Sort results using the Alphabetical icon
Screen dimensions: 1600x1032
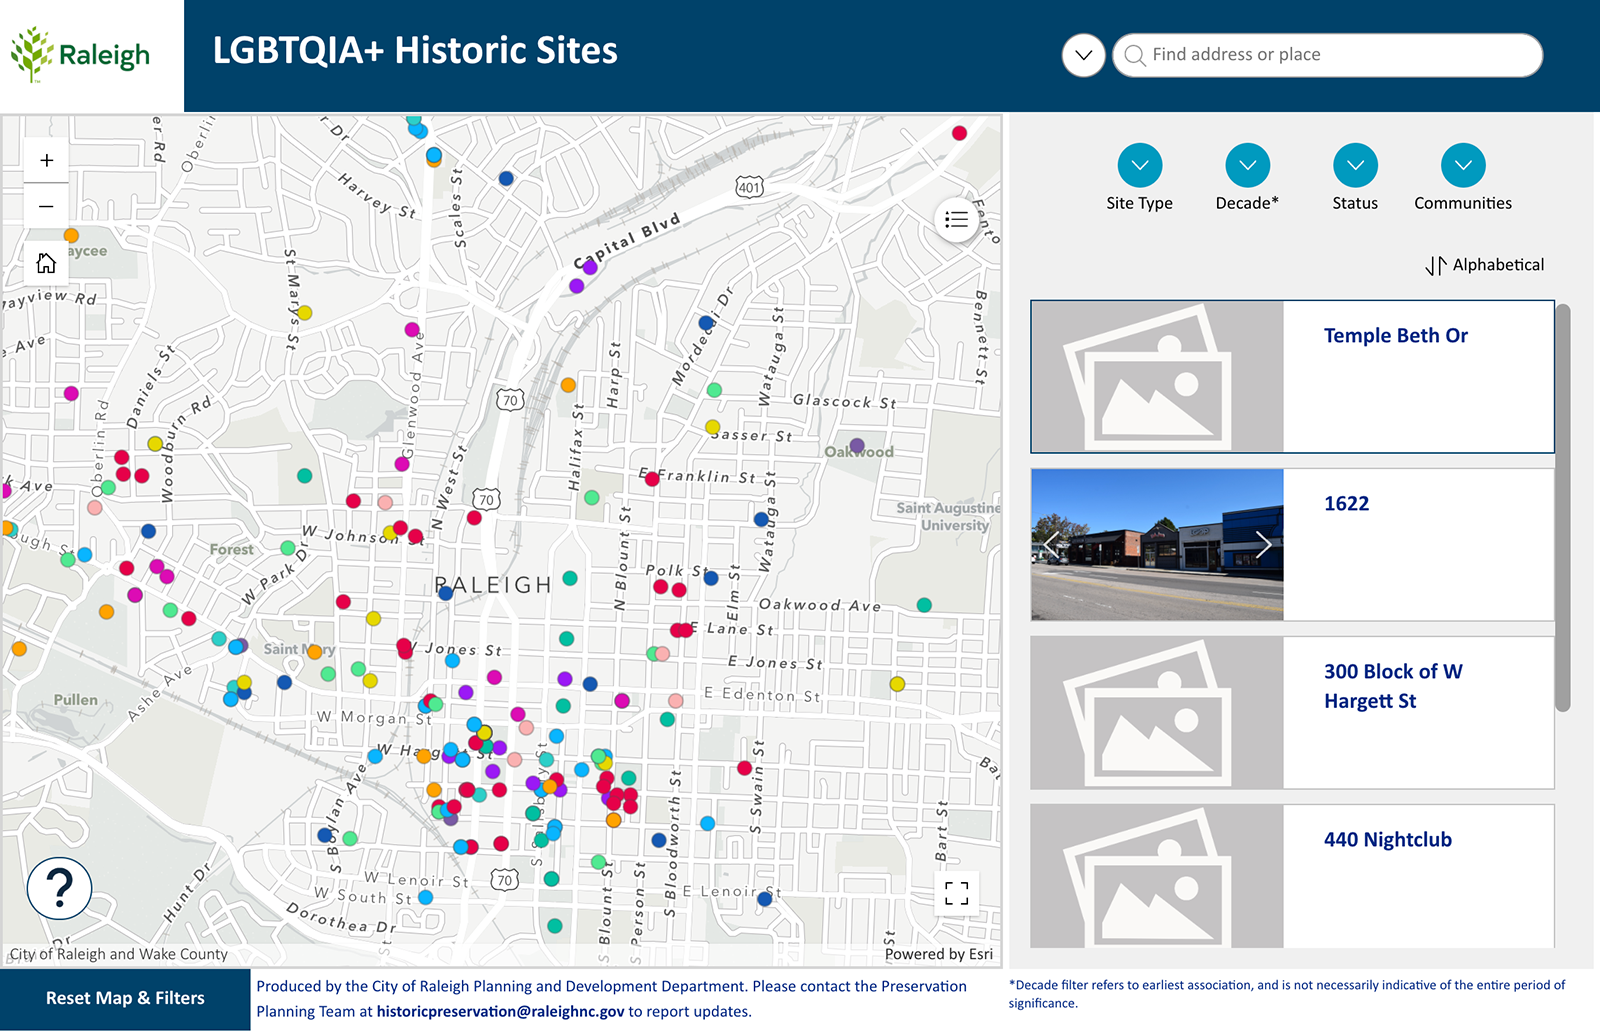tap(1437, 265)
